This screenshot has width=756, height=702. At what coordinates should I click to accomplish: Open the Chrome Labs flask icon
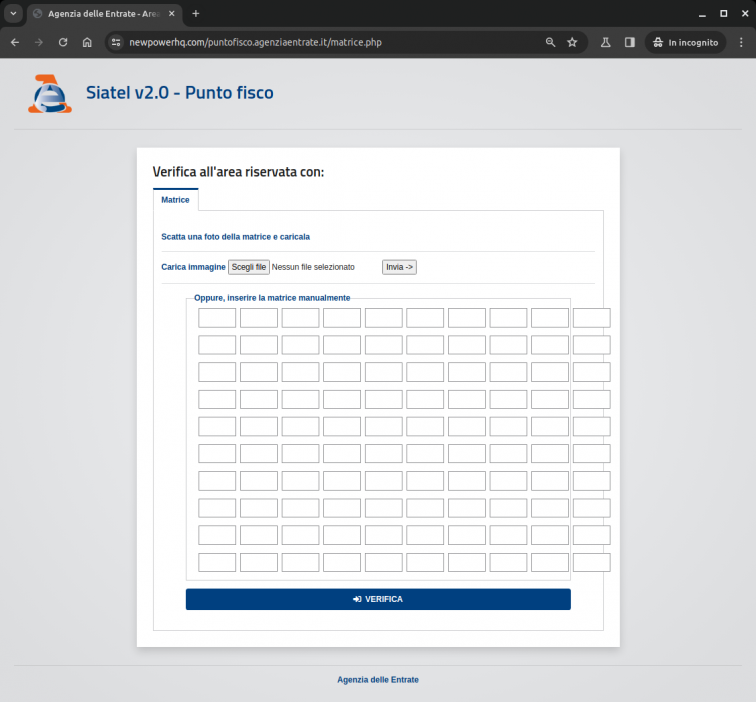pyautogui.click(x=605, y=43)
